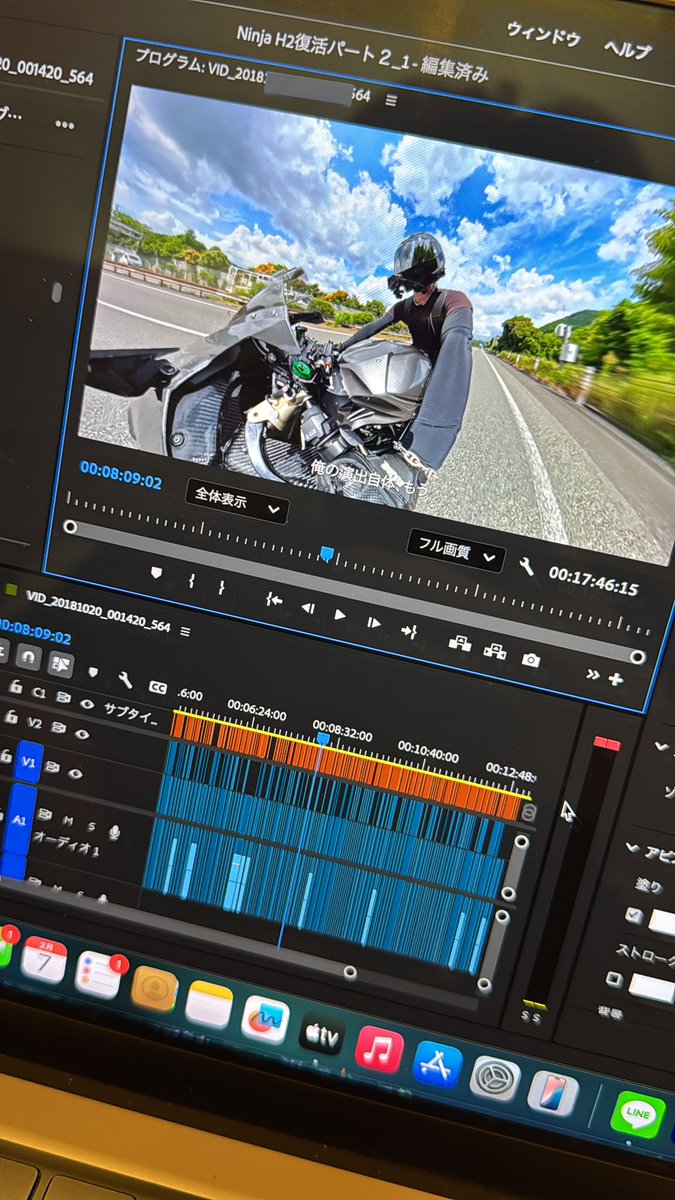The width and height of the screenshot is (675, 1200).
Task: Play the program monitor video
Action: (340, 615)
